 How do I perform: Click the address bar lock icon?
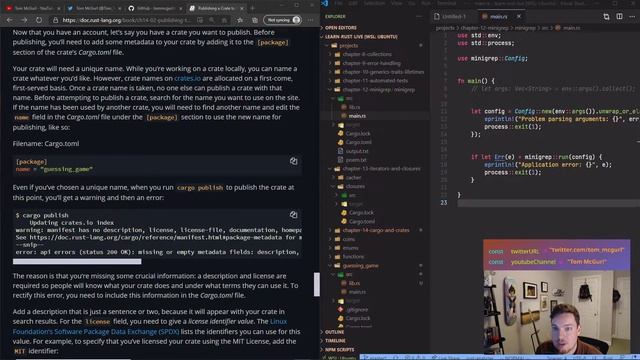[55, 20]
